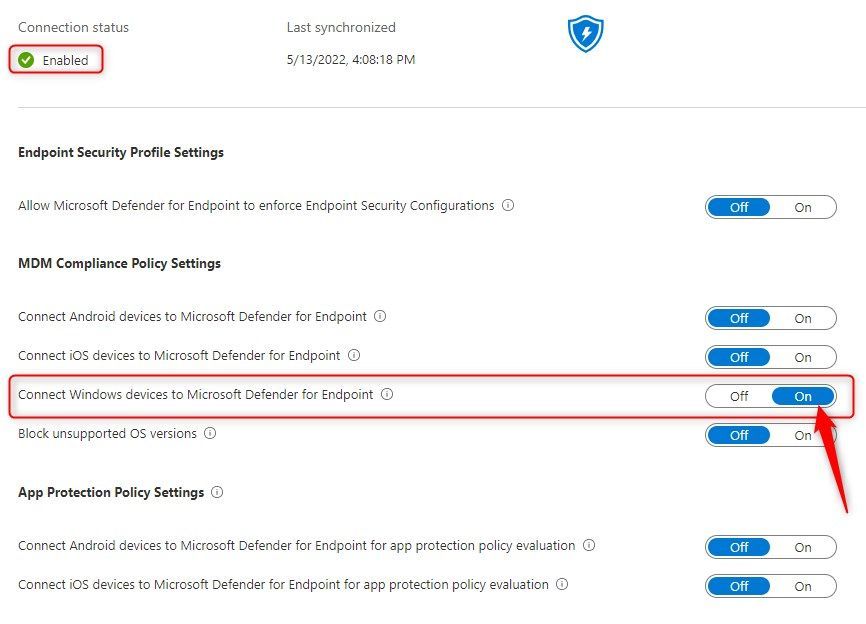Click info icon next to Endpoint Security Configurations
The image size is (866, 624).
508,206
